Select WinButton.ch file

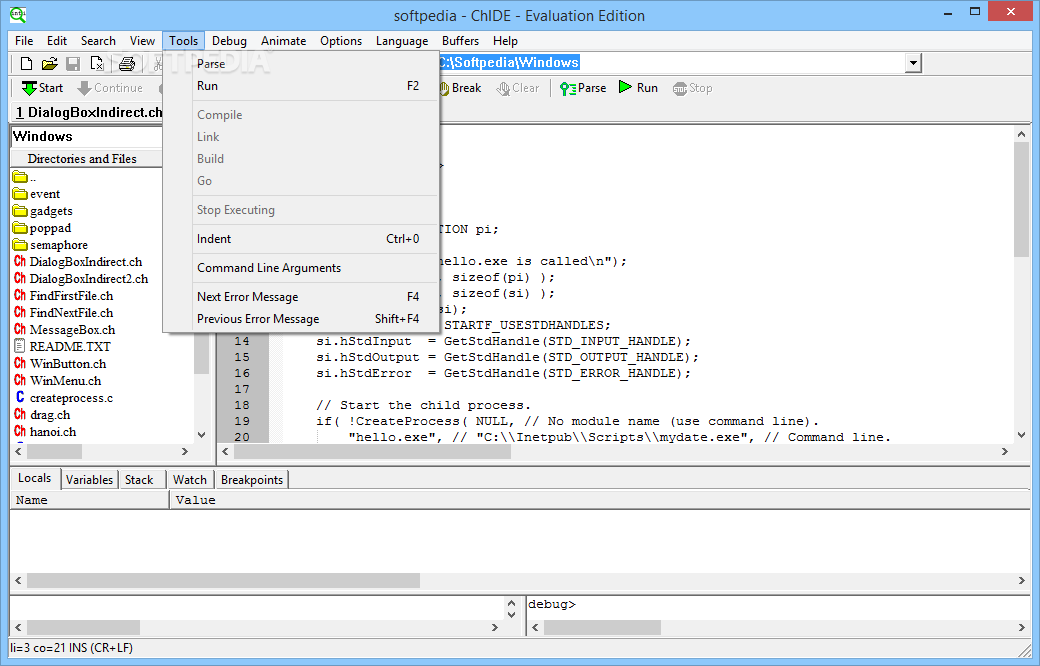click(60, 364)
